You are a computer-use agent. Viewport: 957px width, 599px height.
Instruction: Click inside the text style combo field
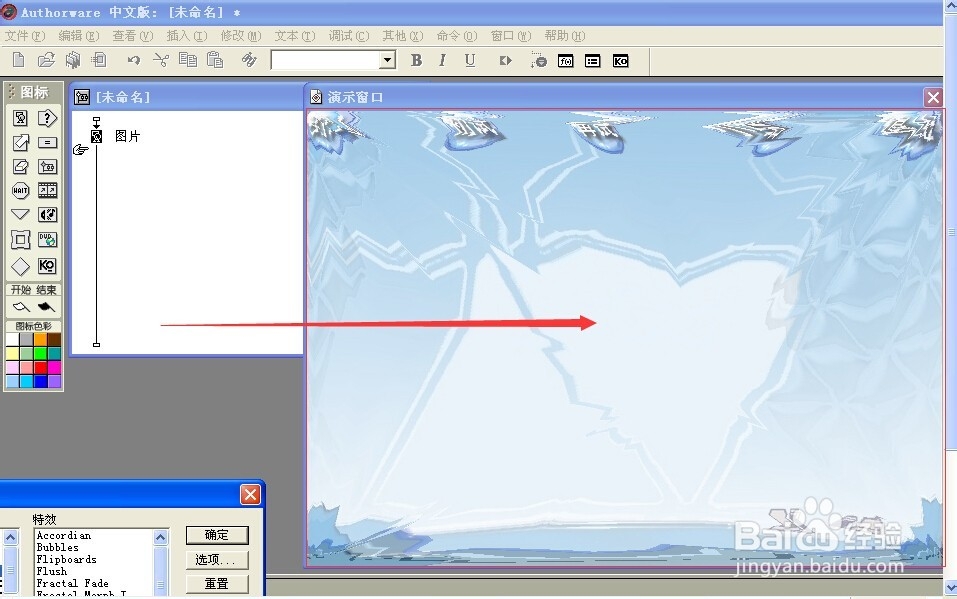tap(326, 60)
